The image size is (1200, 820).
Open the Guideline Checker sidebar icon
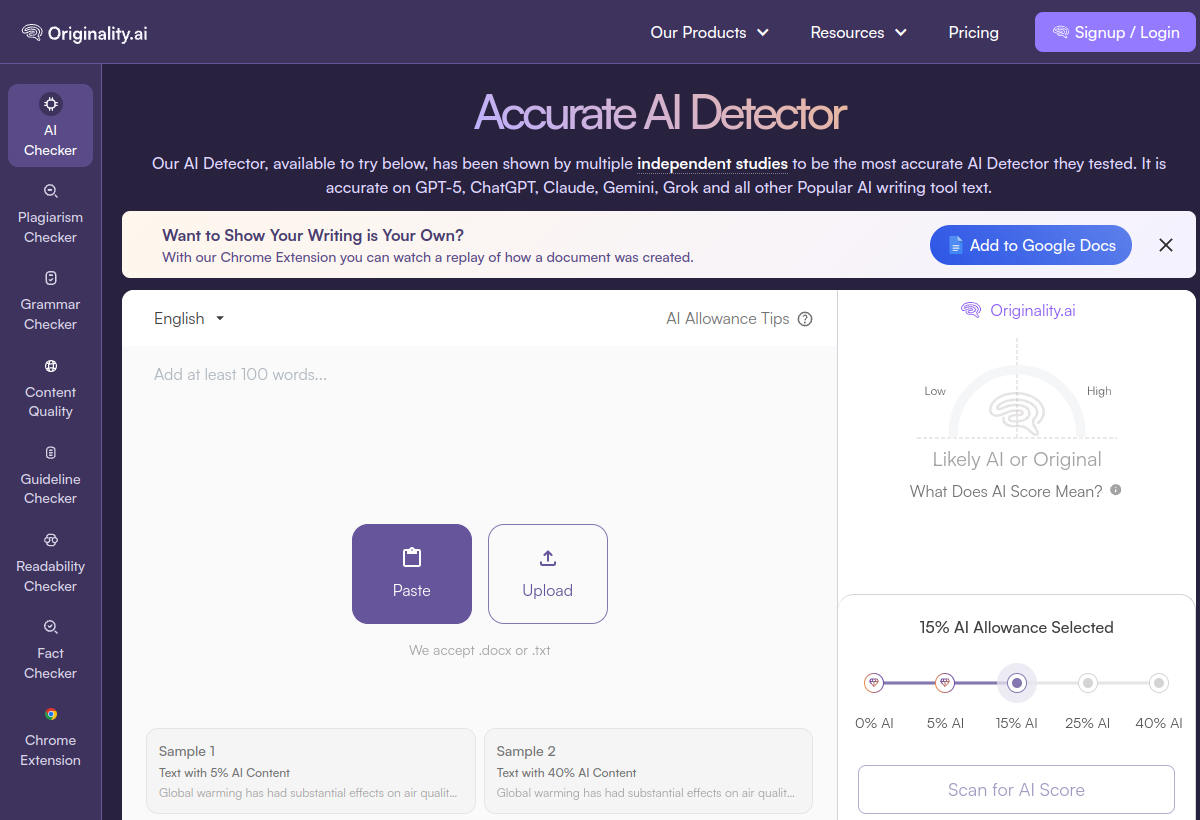pos(50,453)
